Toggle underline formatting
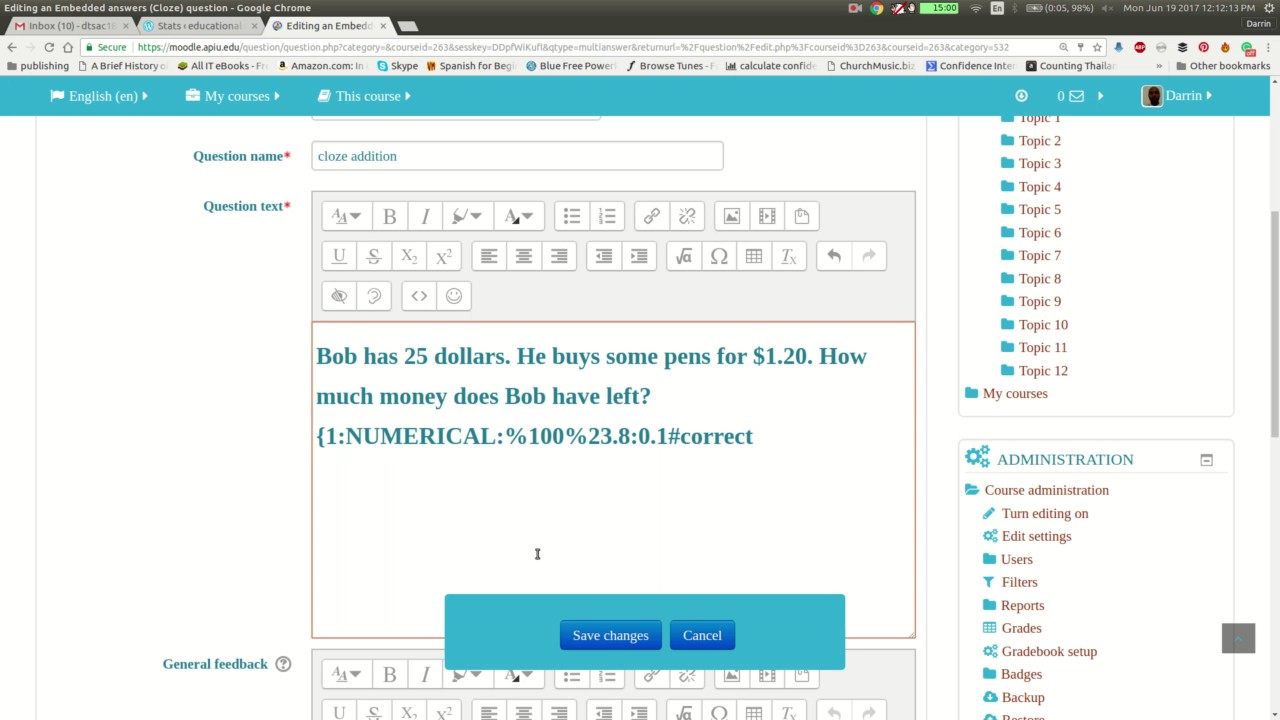 point(339,256)
